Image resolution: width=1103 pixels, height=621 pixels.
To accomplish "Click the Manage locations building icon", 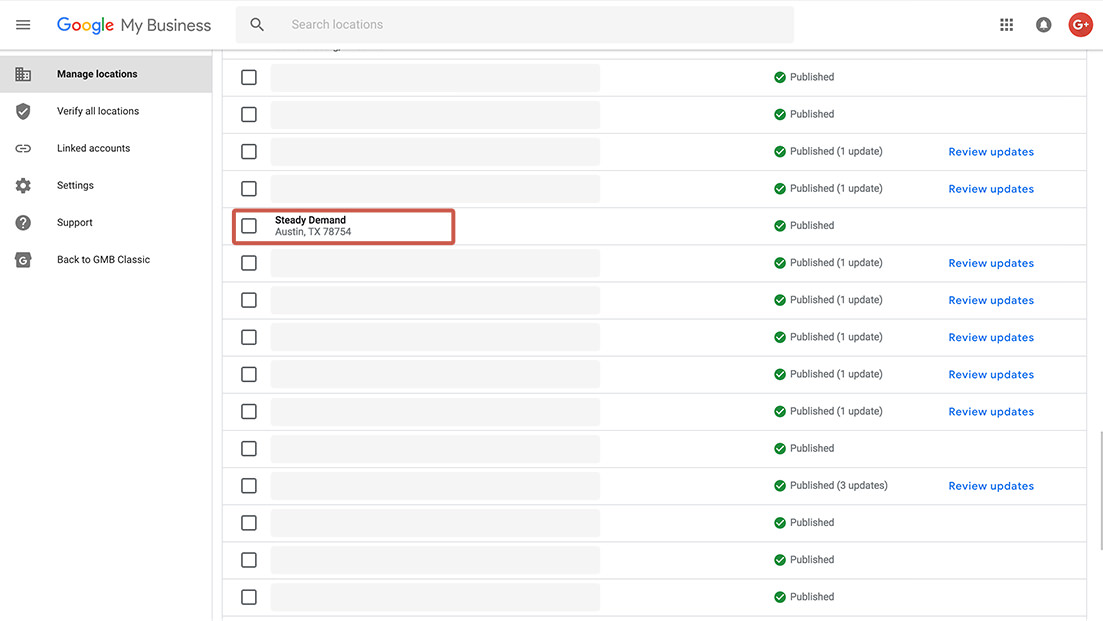I will [23, 74].
